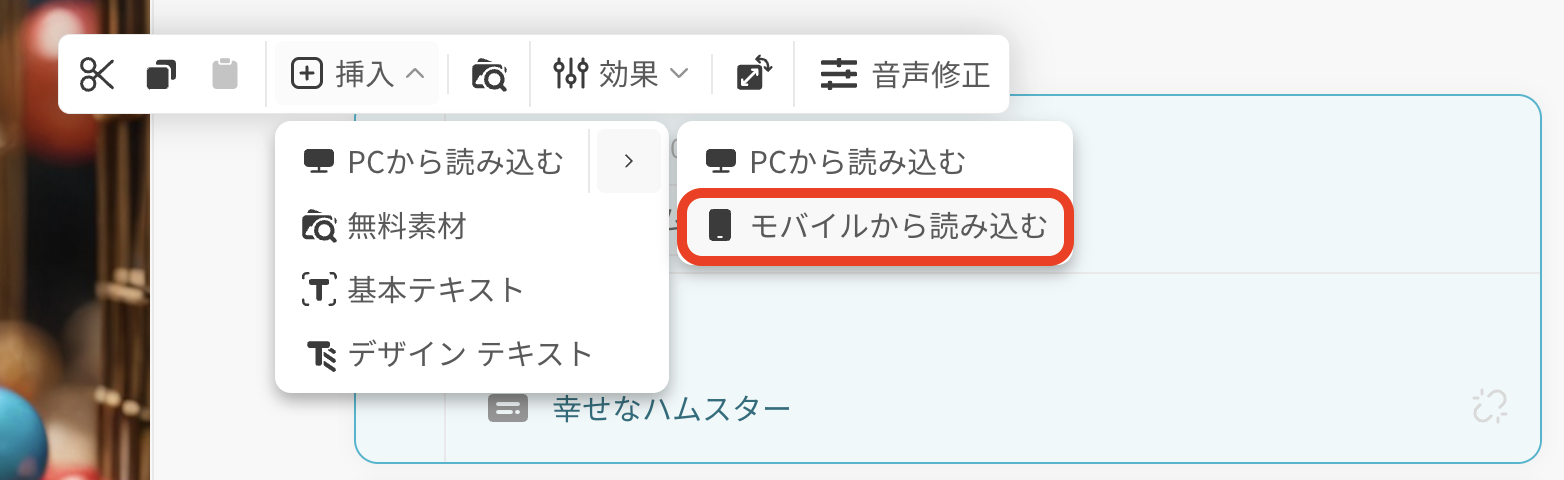Expand the 効果 dropdown

[621, 74]
